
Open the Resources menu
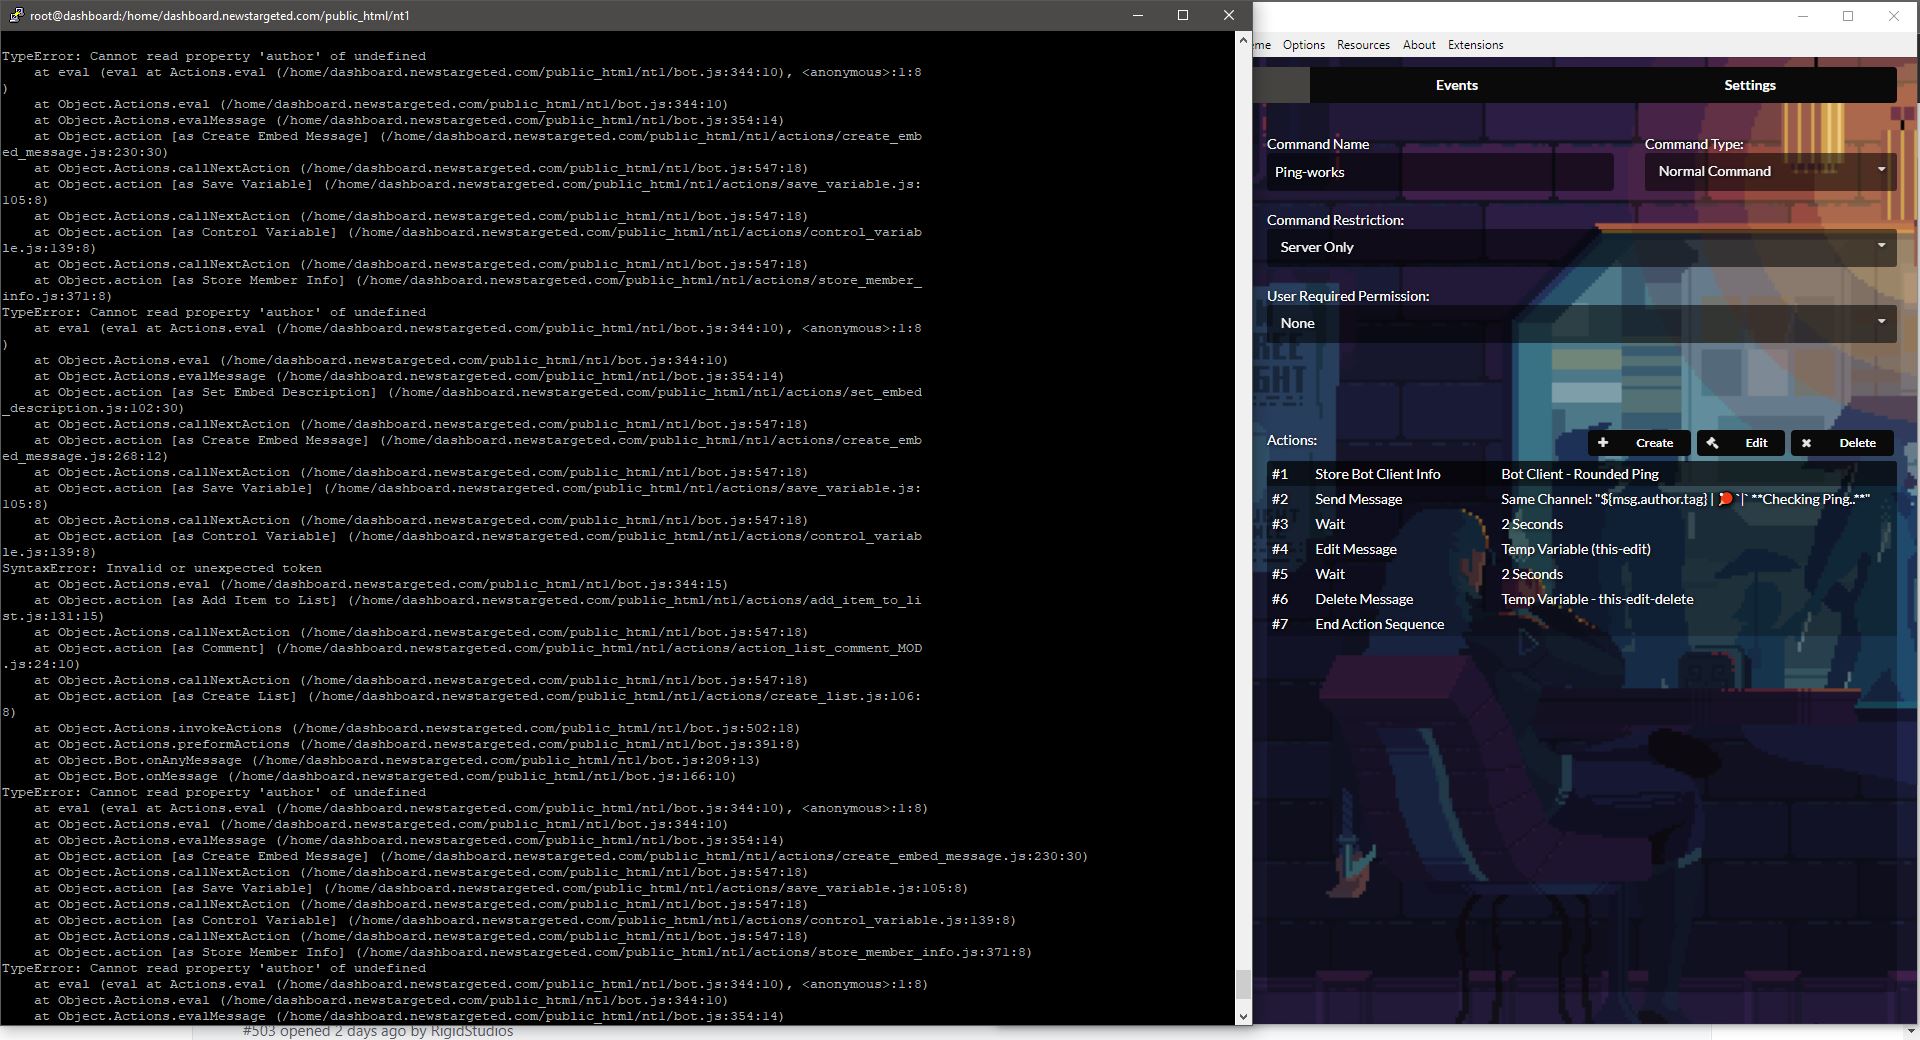point(1363,44)
